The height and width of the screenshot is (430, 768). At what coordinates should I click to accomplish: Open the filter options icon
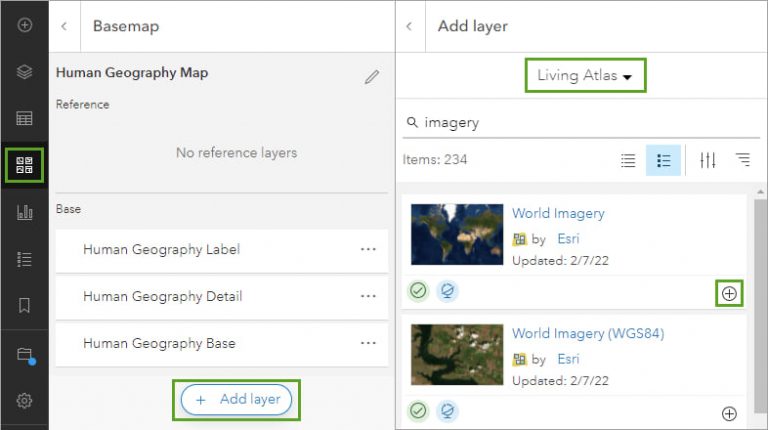[708, 160]
